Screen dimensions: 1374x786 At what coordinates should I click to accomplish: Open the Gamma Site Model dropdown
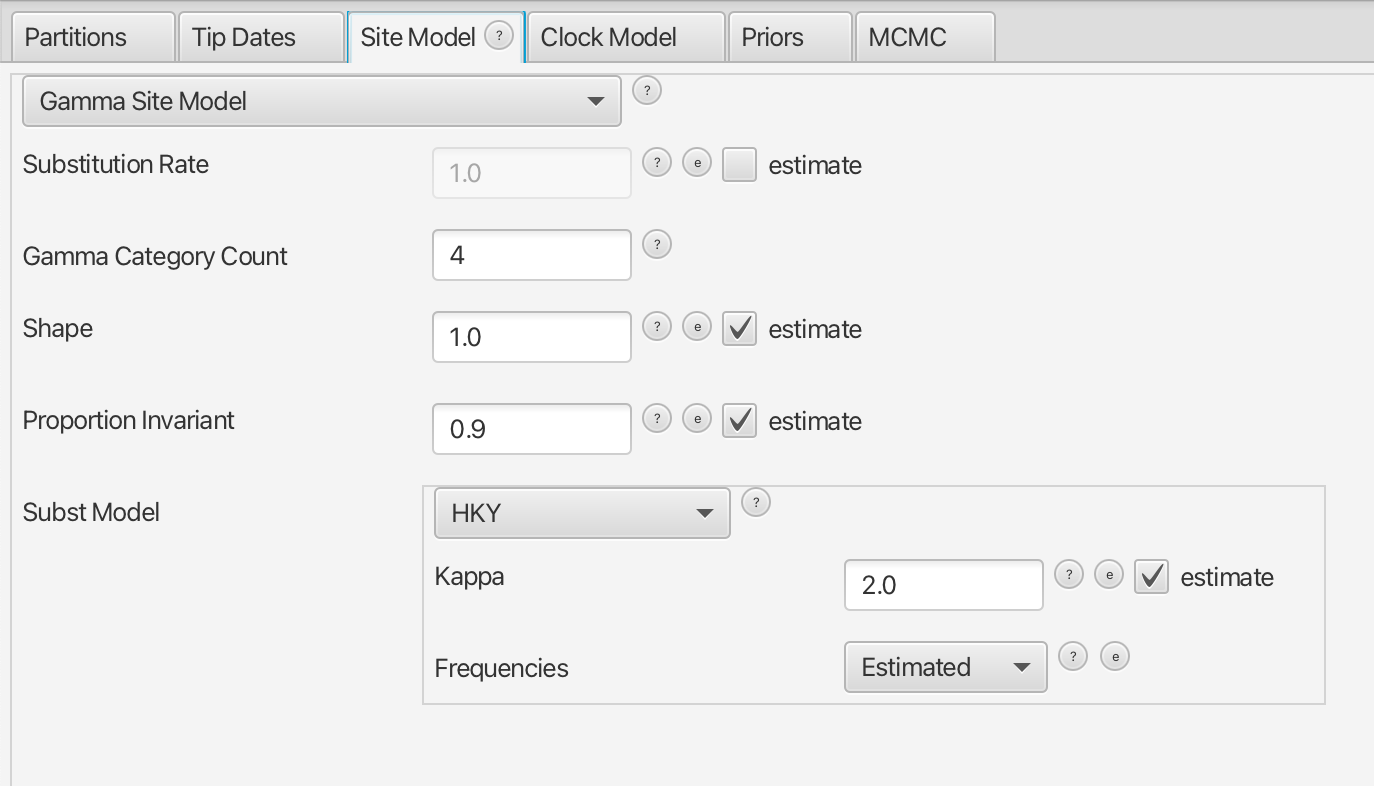tap(322, 101)
